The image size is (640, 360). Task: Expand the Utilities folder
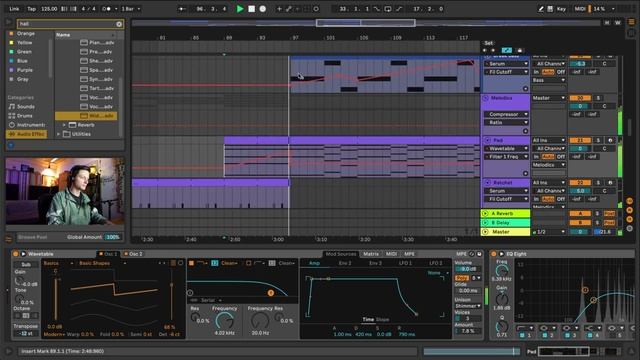tap(58, 134)
